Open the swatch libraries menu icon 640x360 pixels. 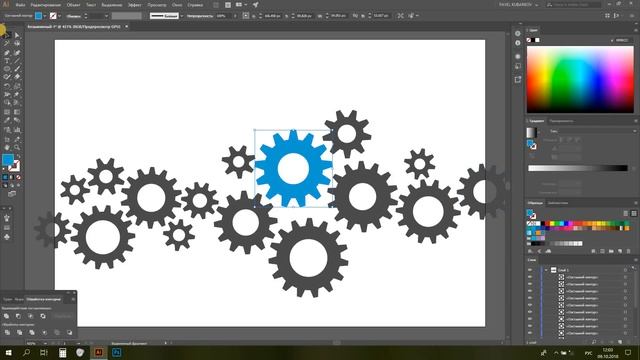tap(530, 251)
